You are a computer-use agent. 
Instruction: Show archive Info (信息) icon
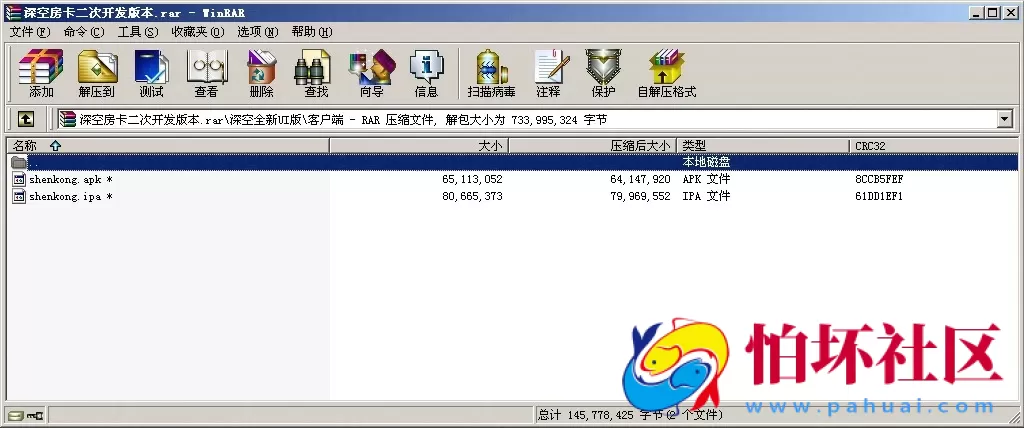(x=426, y=73)
